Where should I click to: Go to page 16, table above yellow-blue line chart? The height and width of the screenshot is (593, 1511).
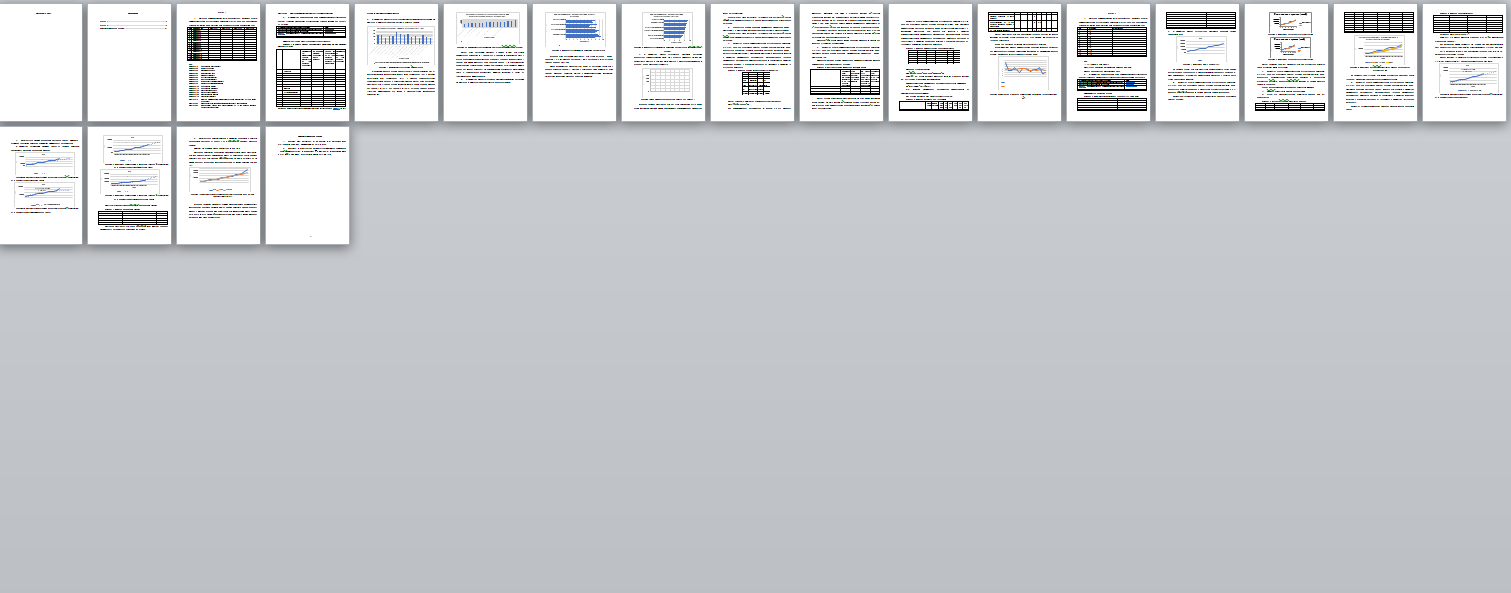pyautogui.click(x=1376, y=63)
